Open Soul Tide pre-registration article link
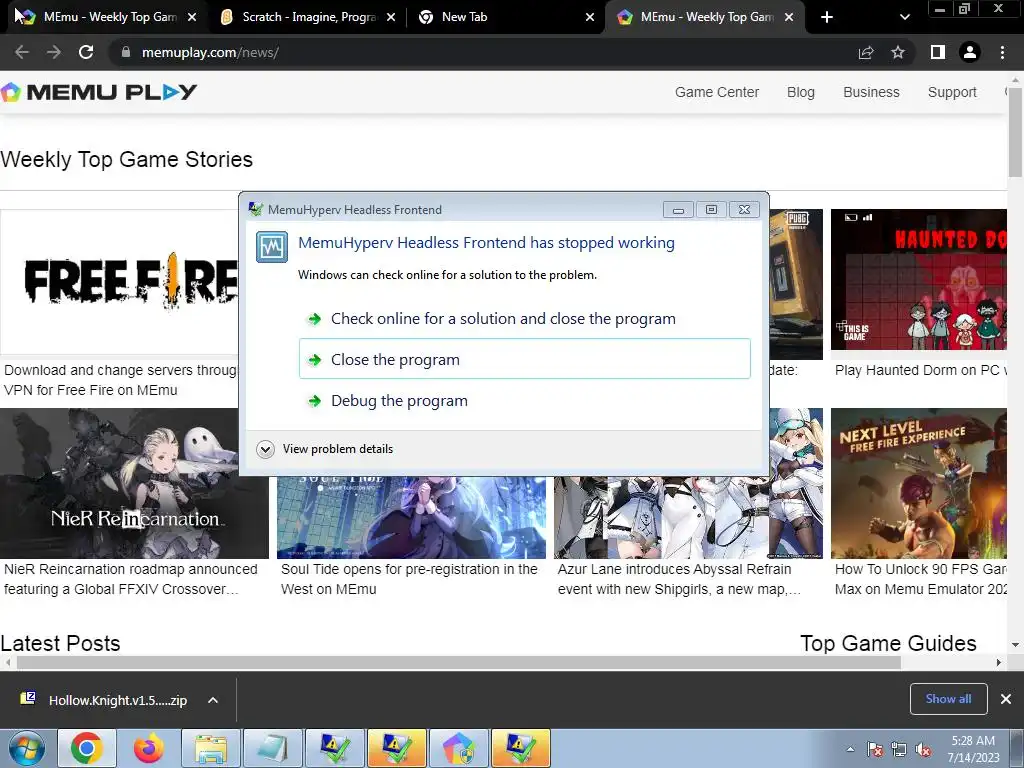 [x=409, y=579]
